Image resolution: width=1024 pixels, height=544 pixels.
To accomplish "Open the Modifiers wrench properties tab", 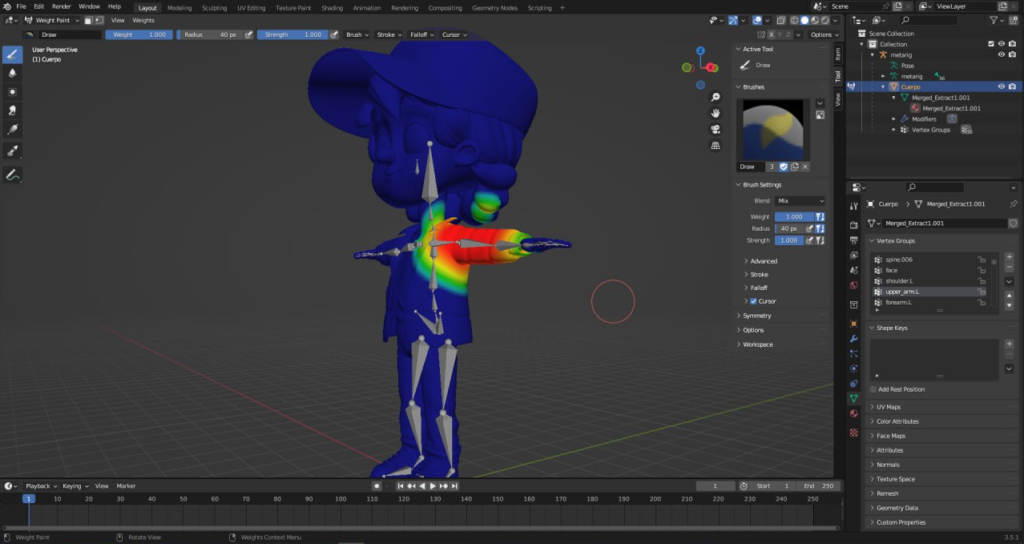I will (854, 339).
